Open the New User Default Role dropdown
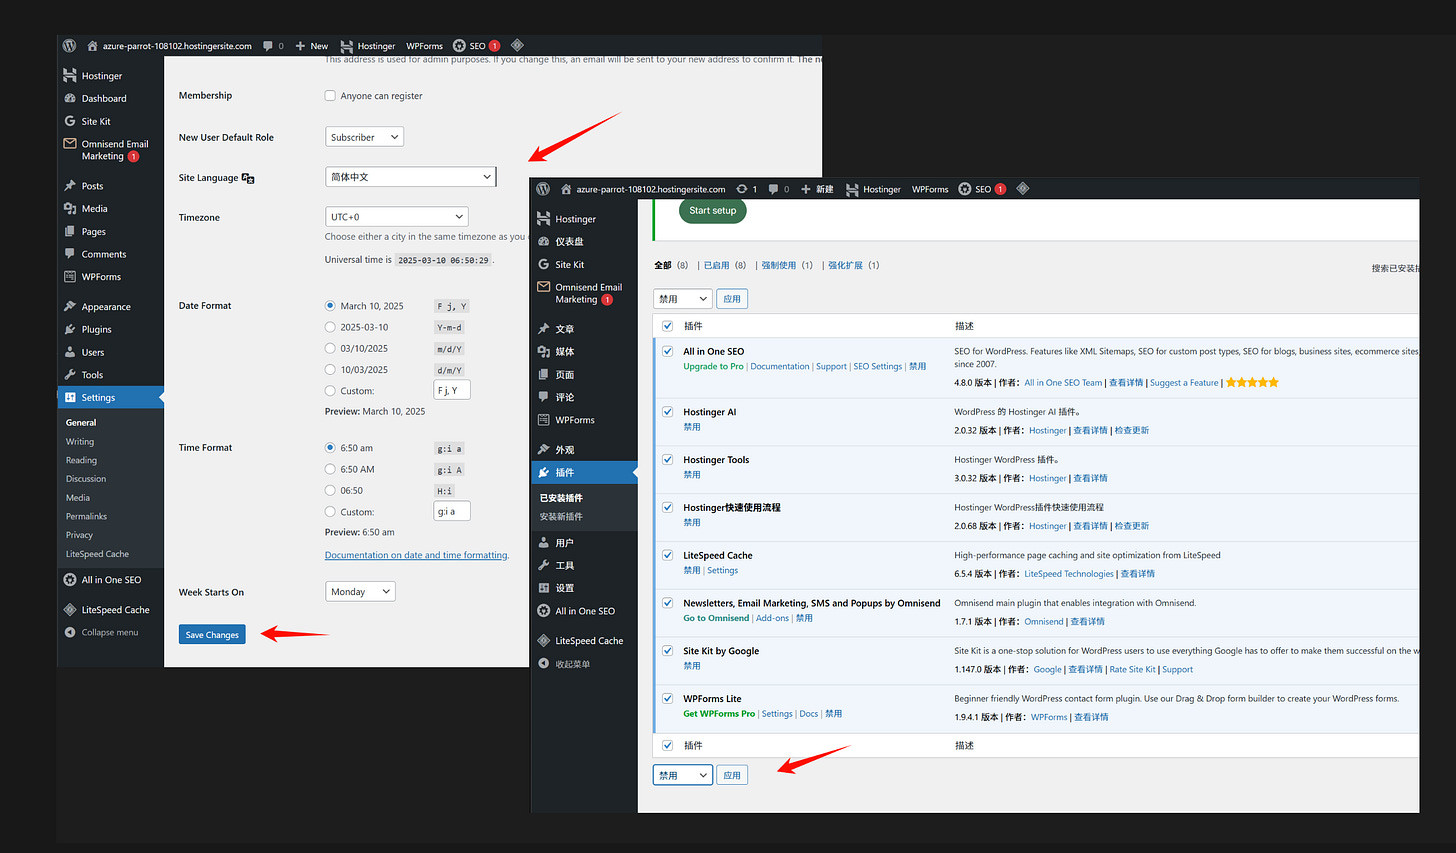Screen dimensions: 1456x853 click(365, 137)
